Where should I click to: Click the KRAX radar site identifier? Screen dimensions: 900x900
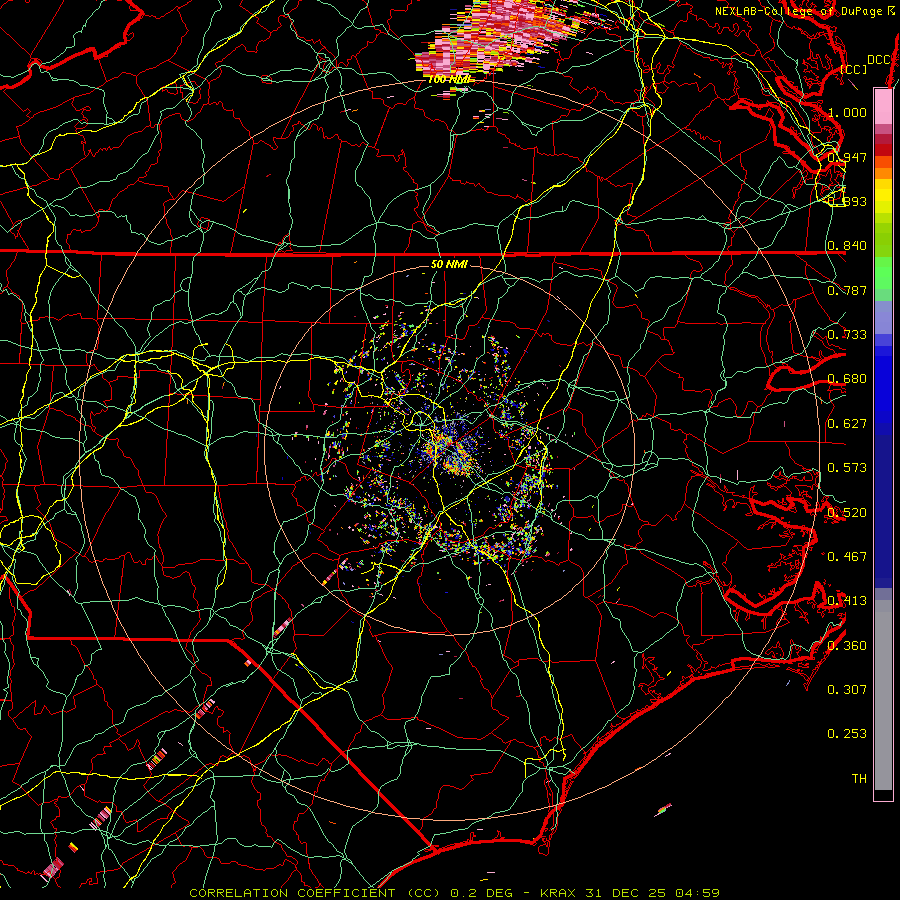coord(560,893)
